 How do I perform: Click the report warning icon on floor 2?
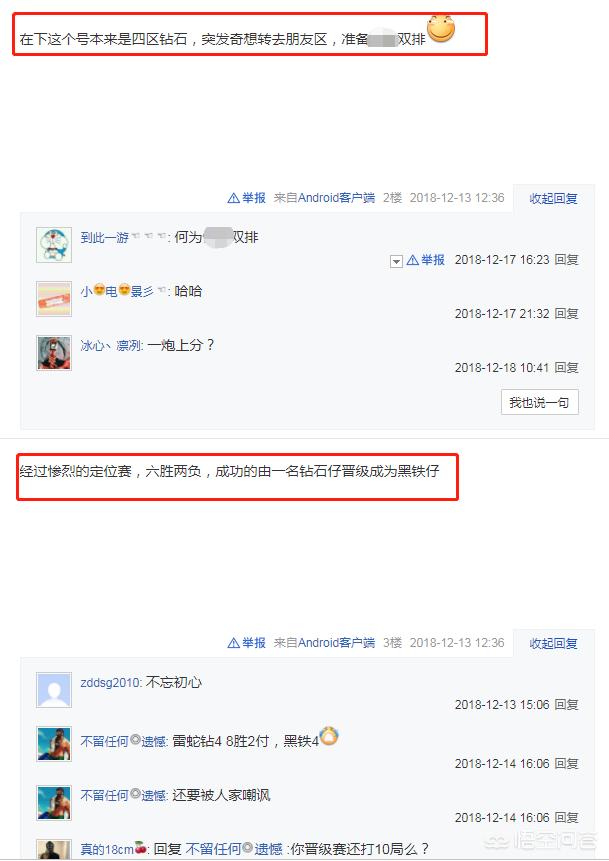233,198
